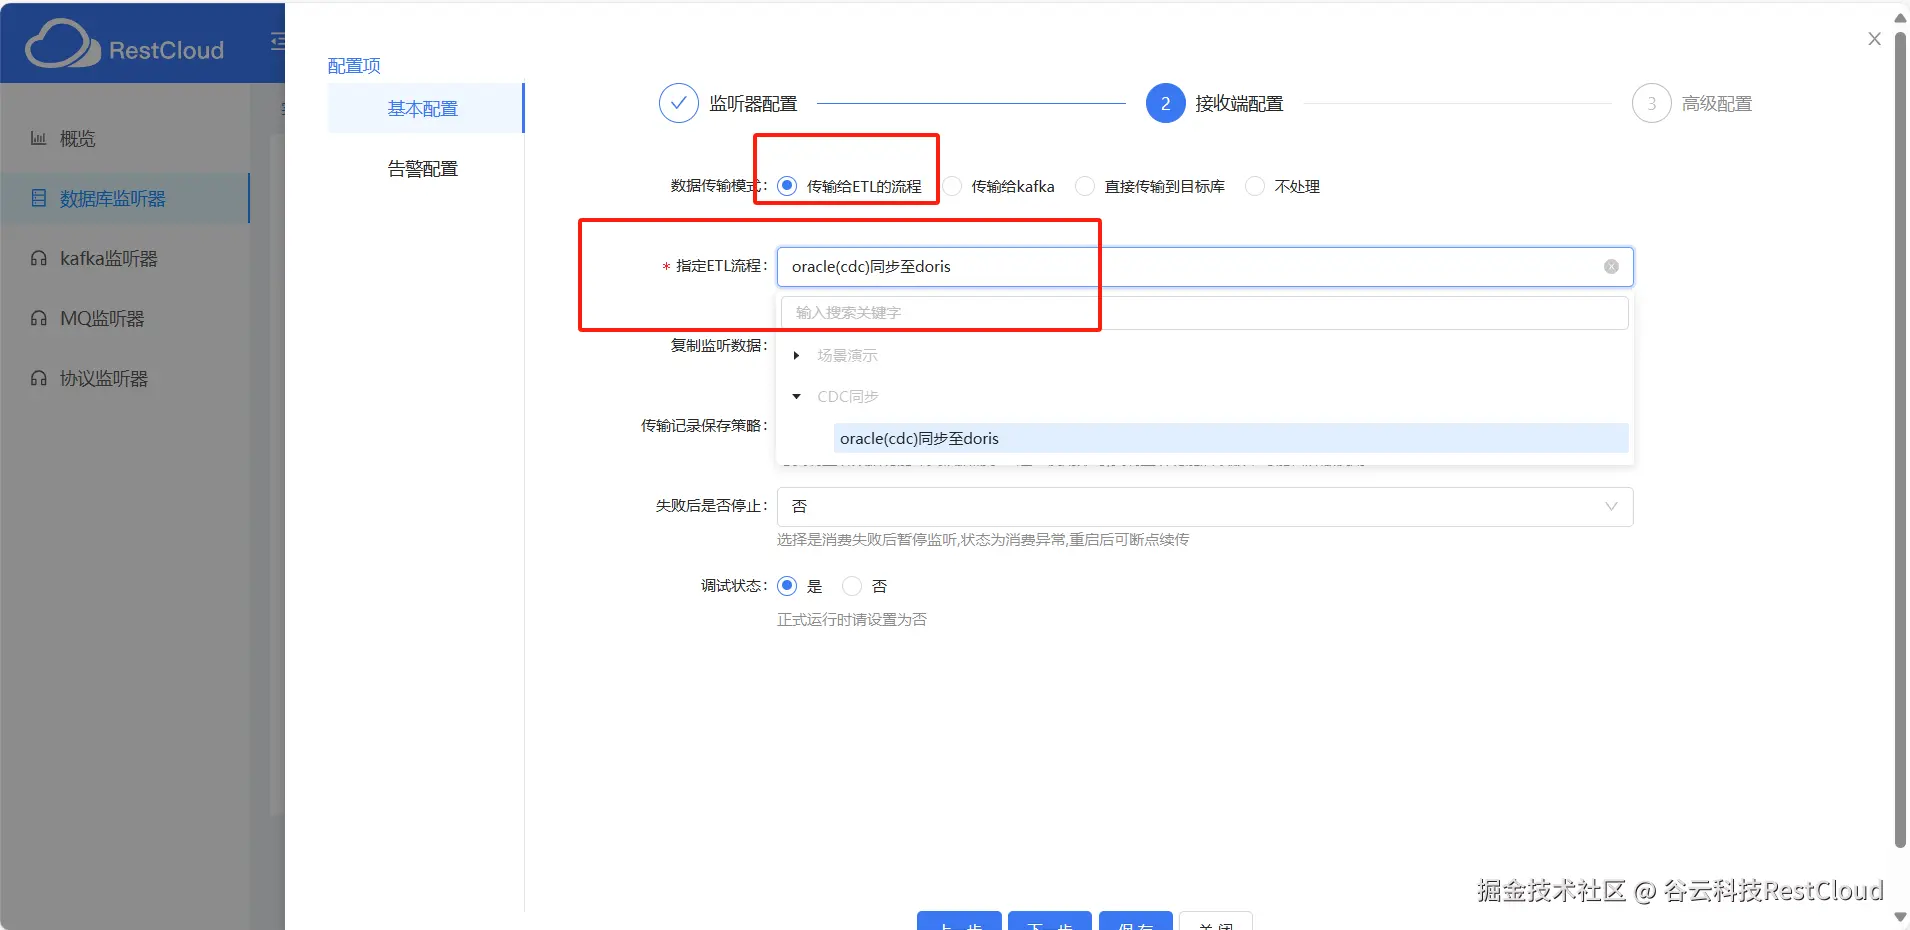The image size is (1910, 930).
Task: Click the RestCloud cloud logo
Action: (x=62, y=45)
